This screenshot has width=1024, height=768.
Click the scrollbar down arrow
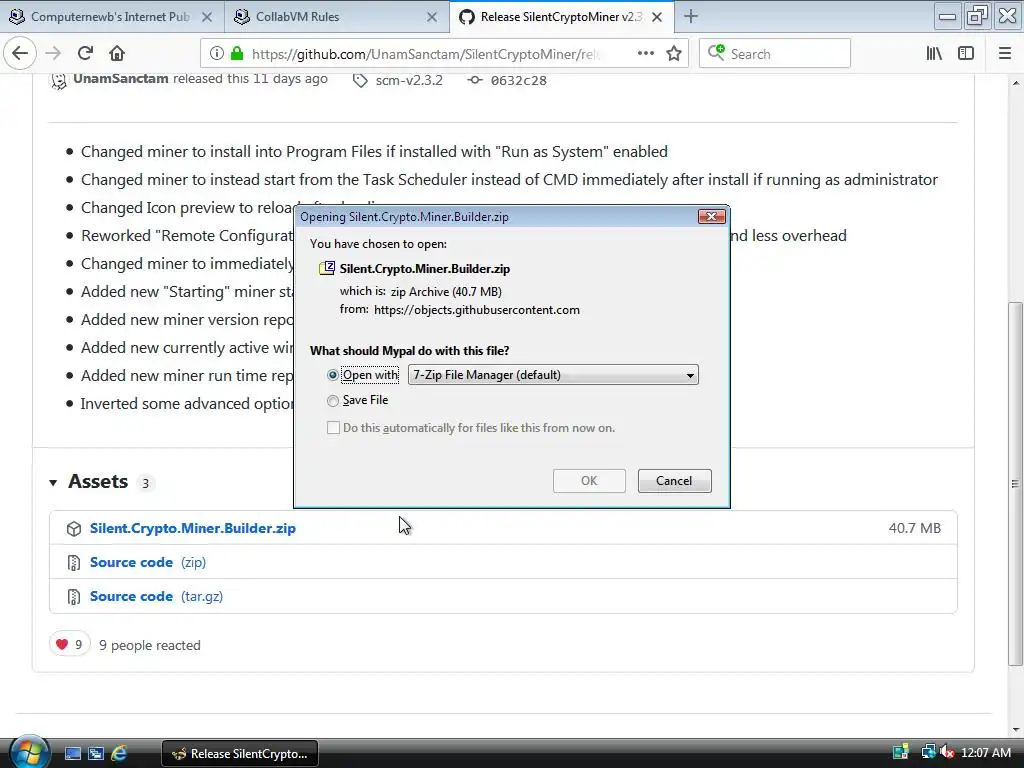(x=1015, y=729)
